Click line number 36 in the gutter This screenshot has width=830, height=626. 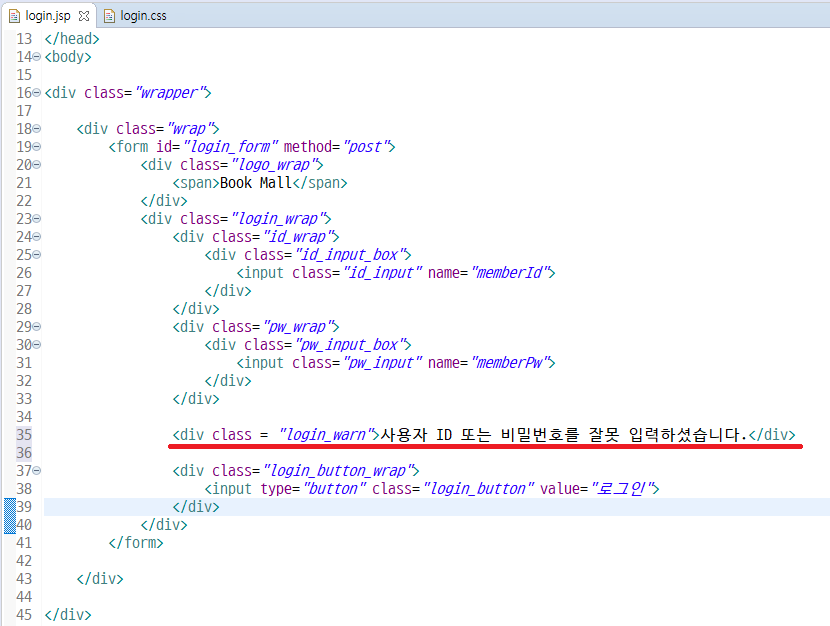[x=24, y=453]
